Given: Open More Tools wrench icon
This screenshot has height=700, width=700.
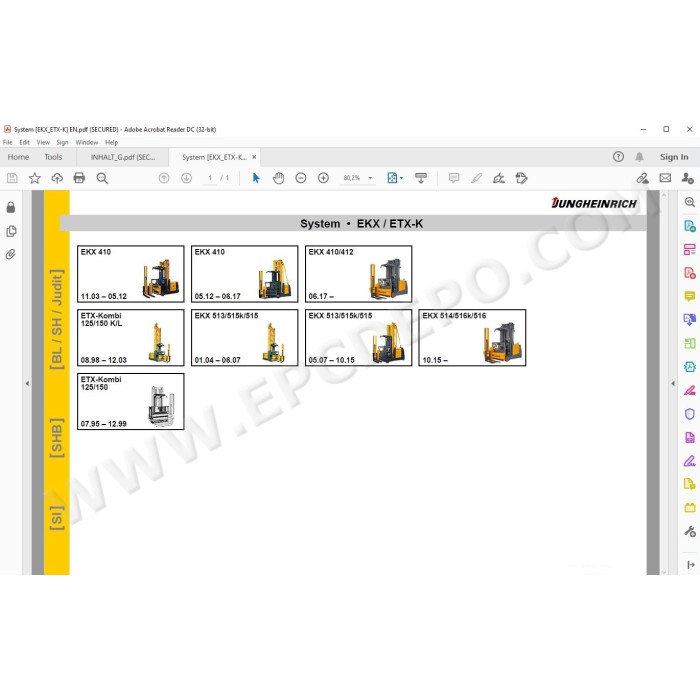Looking at the screenshot, I should pyautogui.click(x=689, y=531).
